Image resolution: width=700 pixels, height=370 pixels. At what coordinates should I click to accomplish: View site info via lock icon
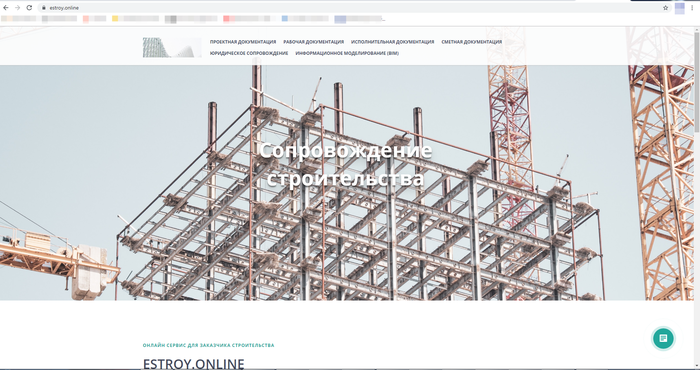[x=44, y=8]
